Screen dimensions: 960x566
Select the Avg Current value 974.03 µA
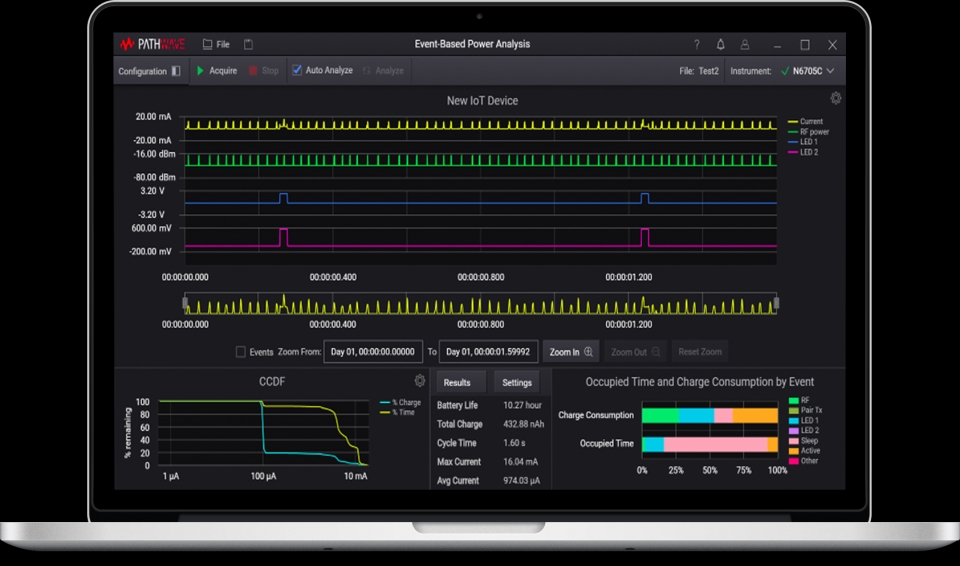click(522, 481)
